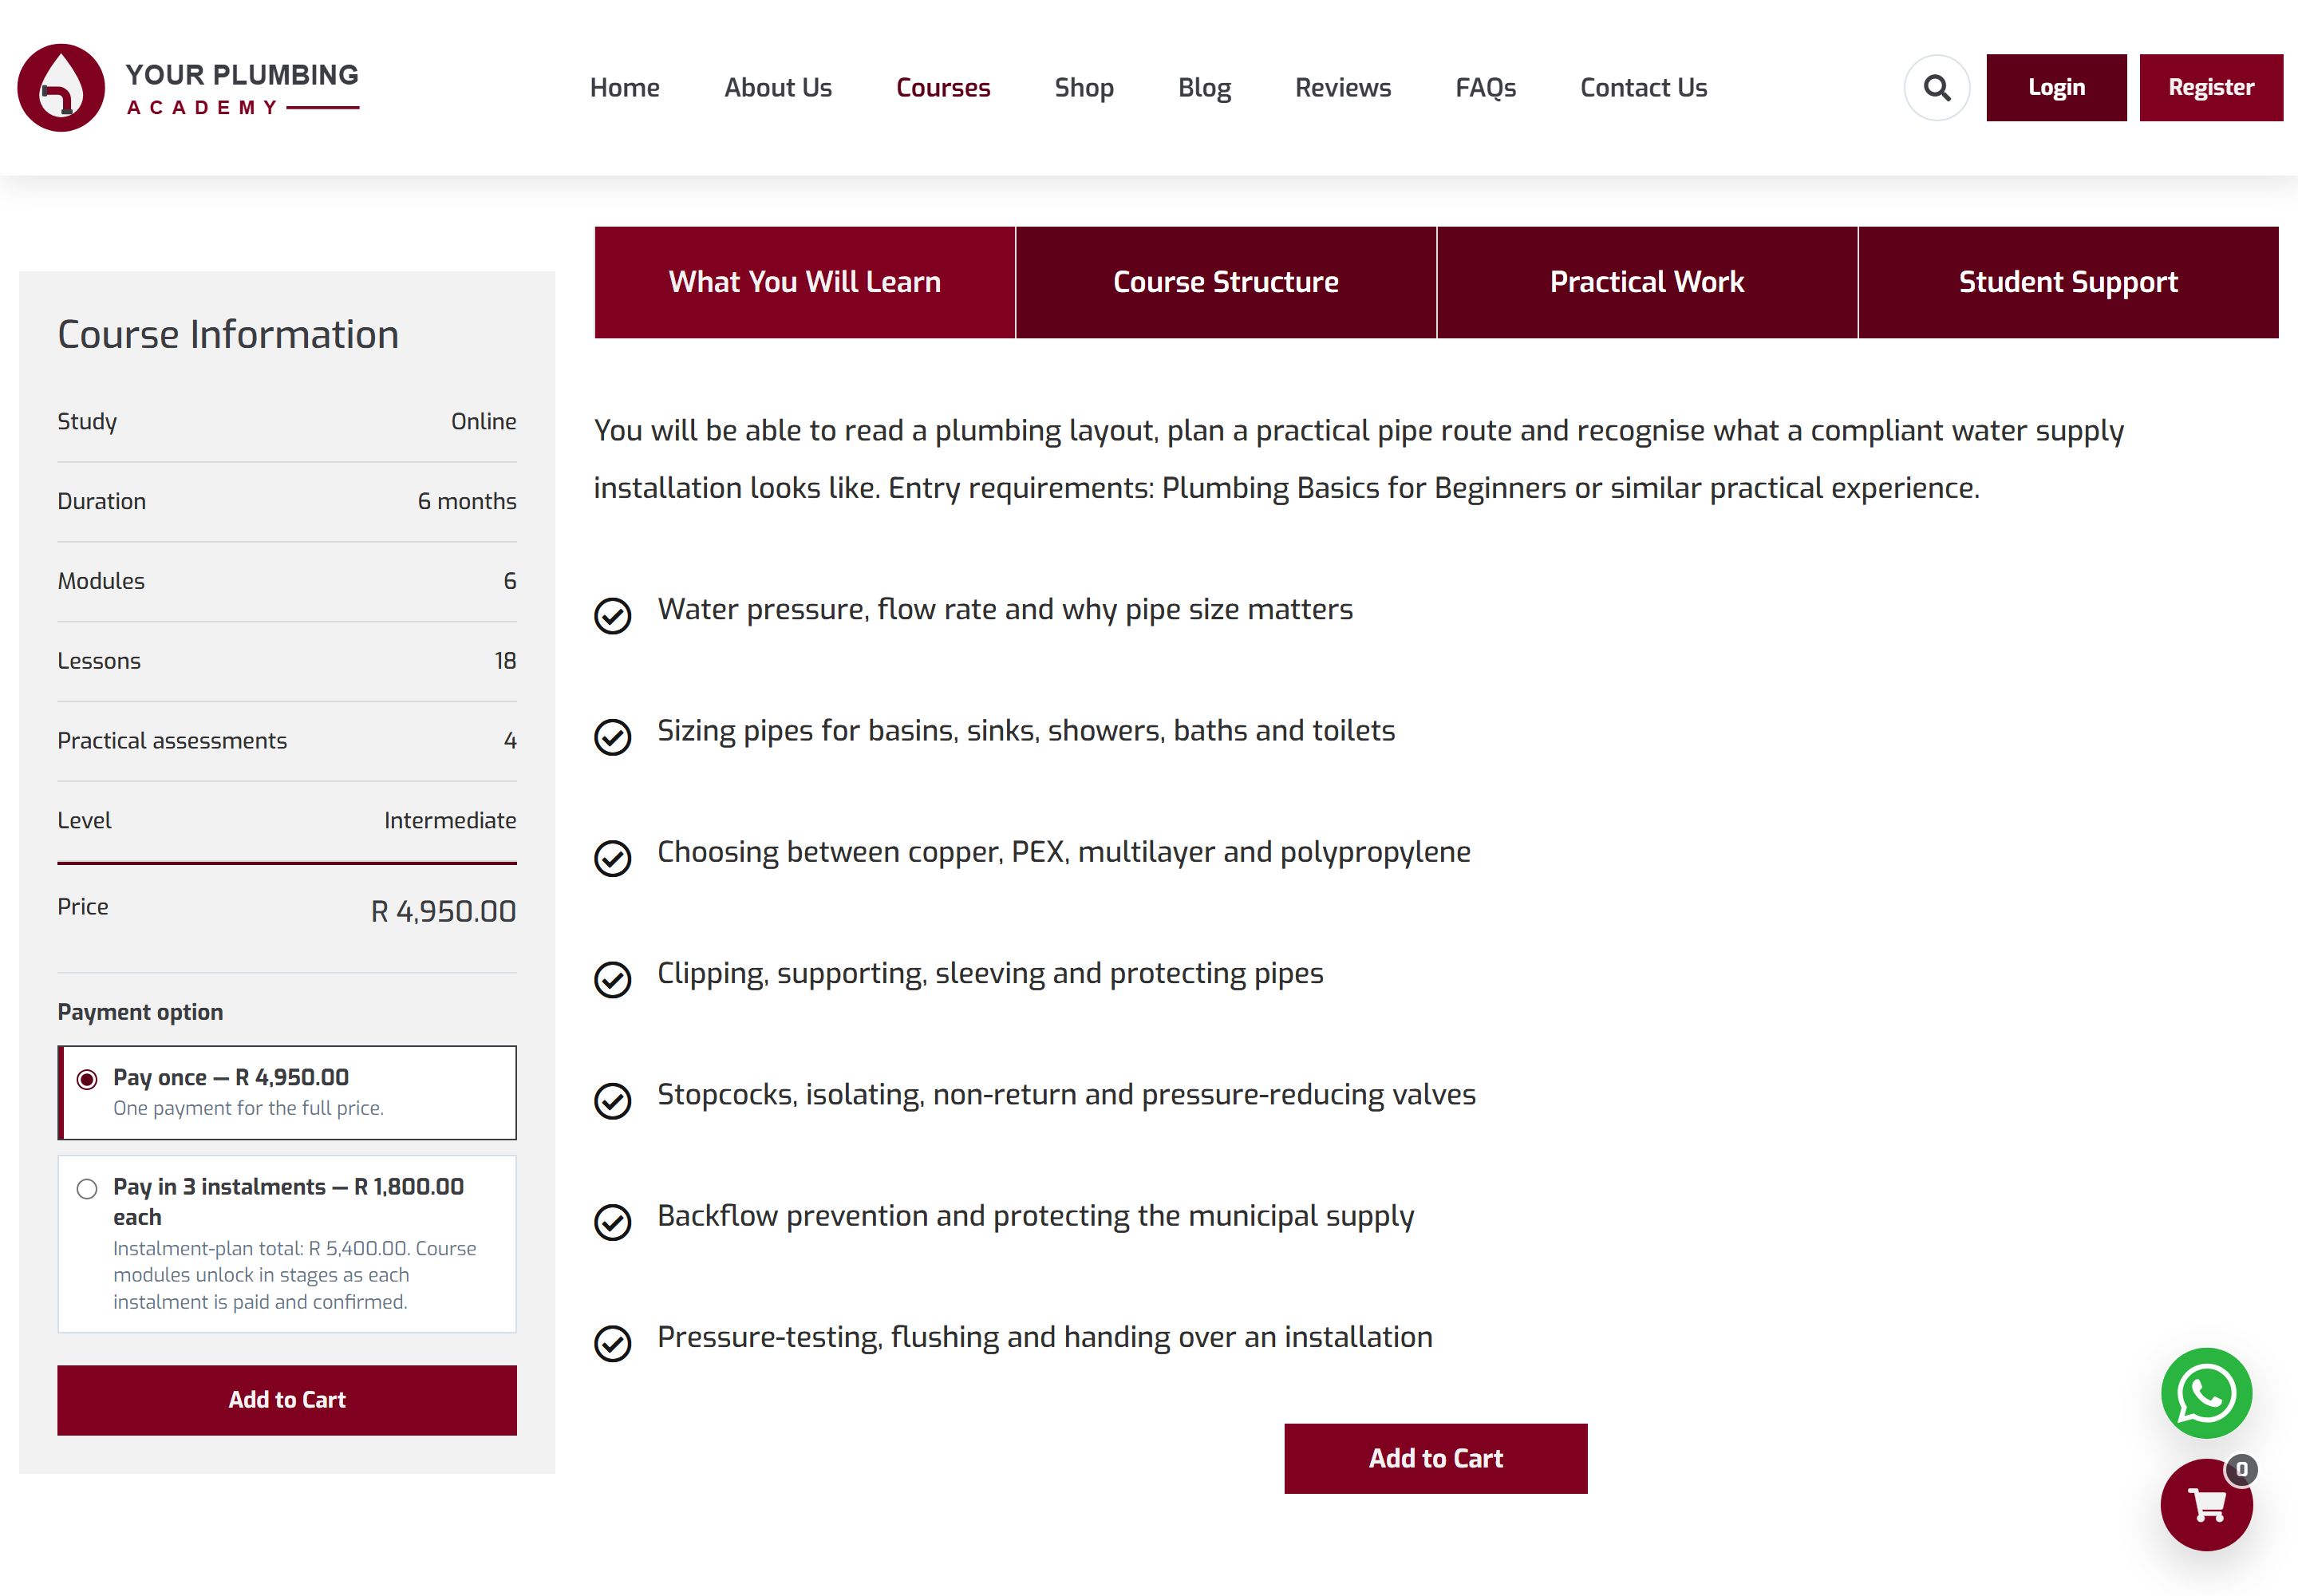
Task: Click the instalment-plan total description text
Action: 294,1275
